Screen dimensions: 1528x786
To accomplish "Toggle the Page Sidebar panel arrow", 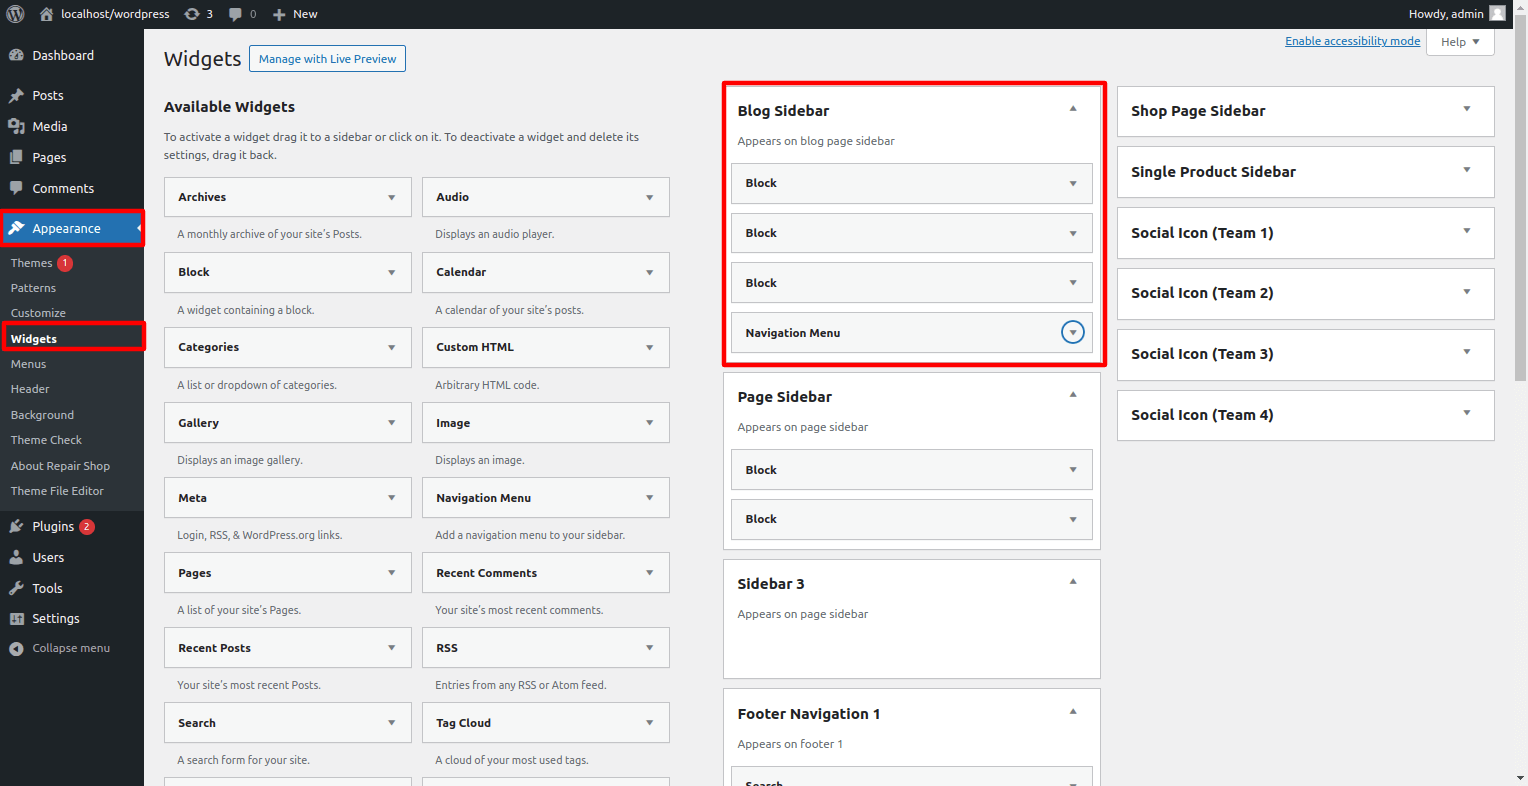I will pyautogui.click(x=1073, y=395).
